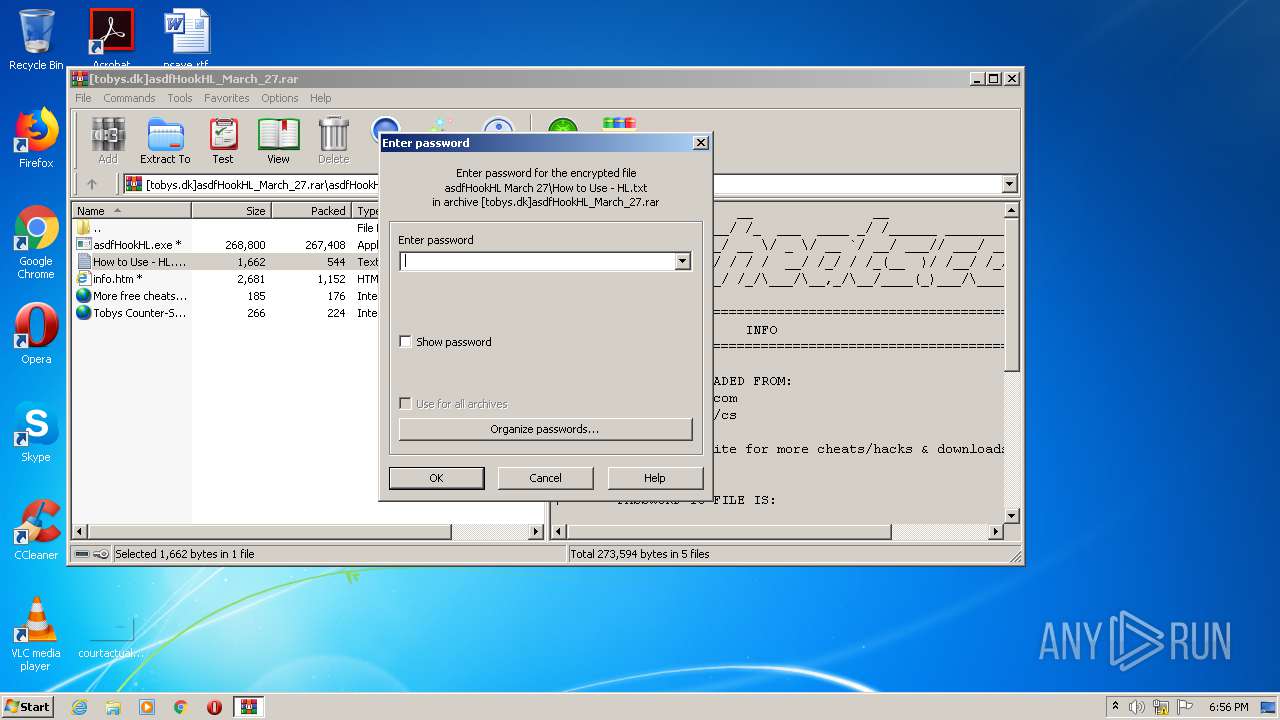
Task: Click Packed column header
Action: click(311, 211)
